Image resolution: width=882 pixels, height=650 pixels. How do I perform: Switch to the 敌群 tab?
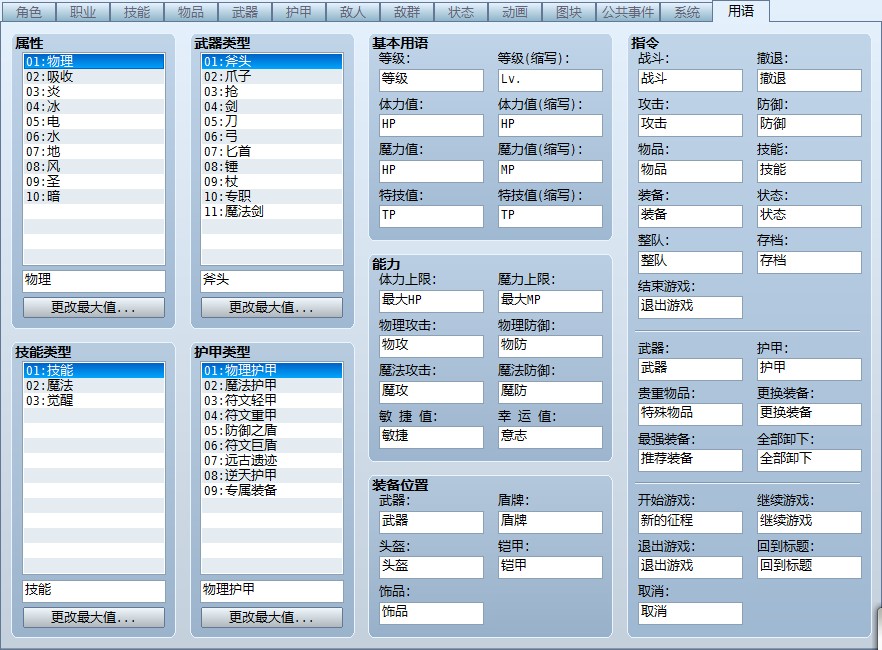point(407,12)
